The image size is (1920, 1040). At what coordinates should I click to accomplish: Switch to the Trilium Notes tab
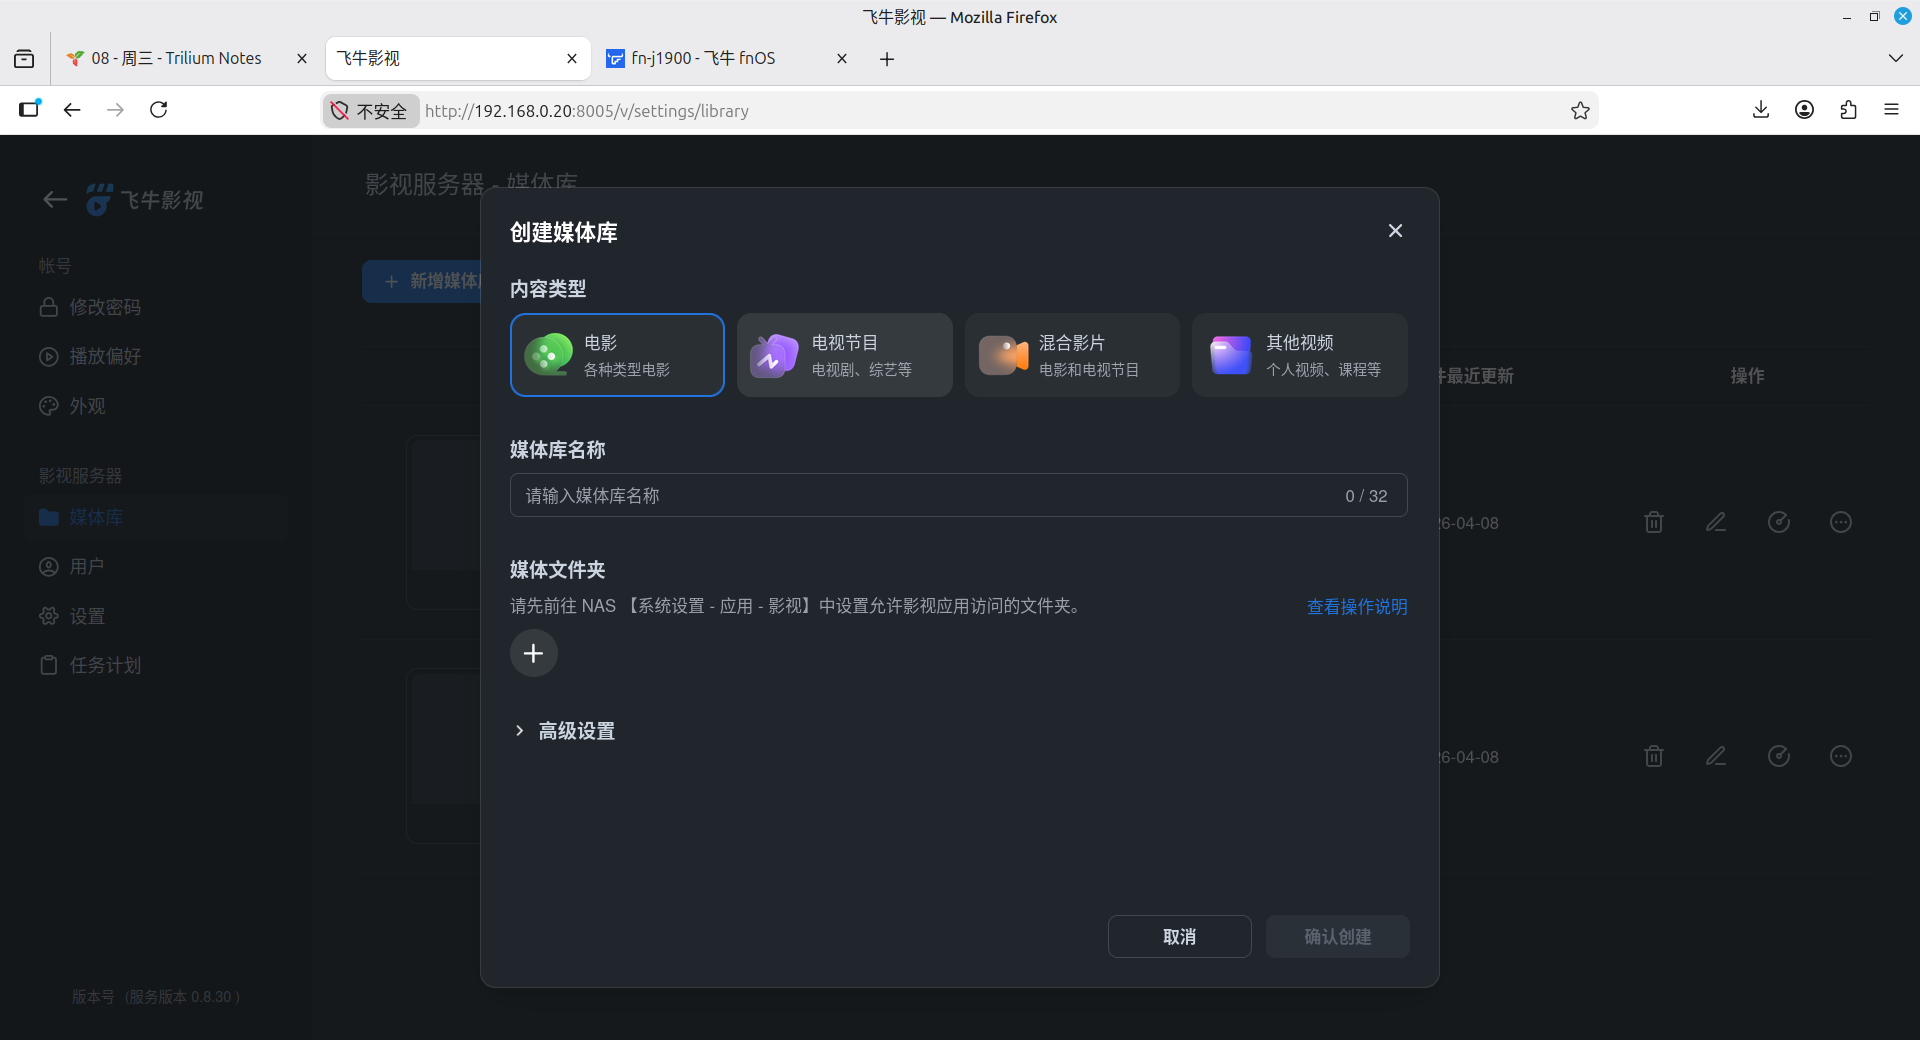point(176,58)
